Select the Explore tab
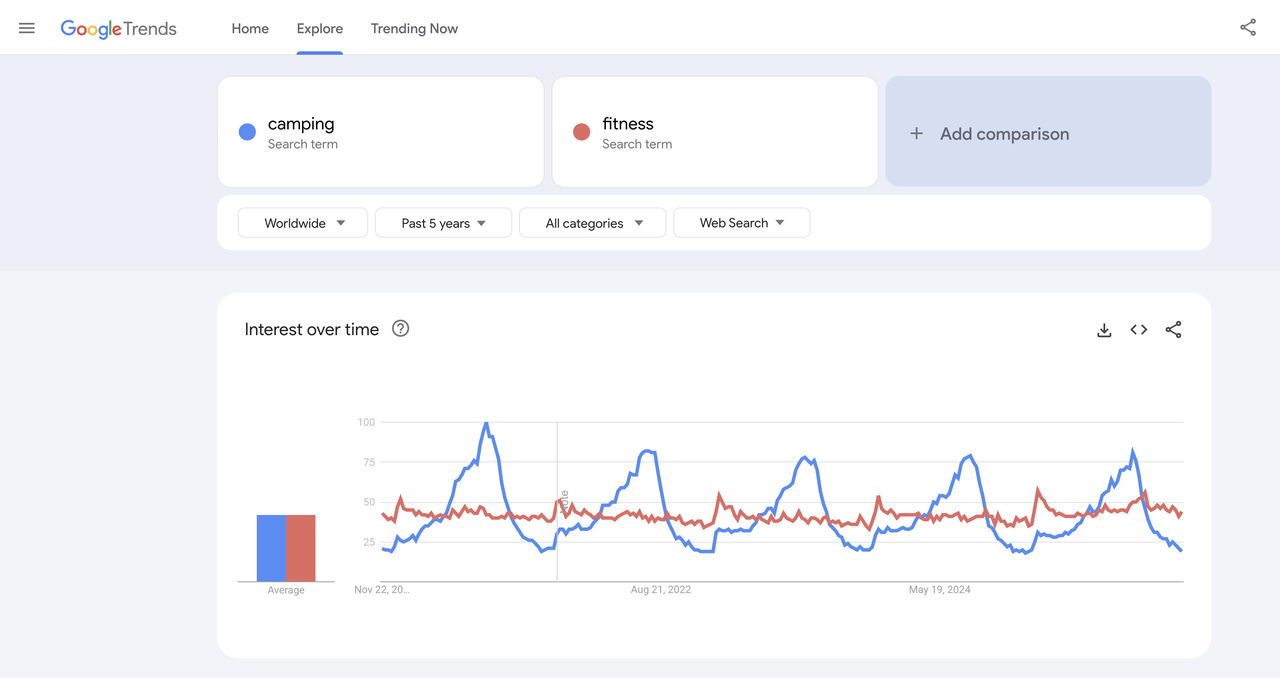 click(x=320, y=29)
